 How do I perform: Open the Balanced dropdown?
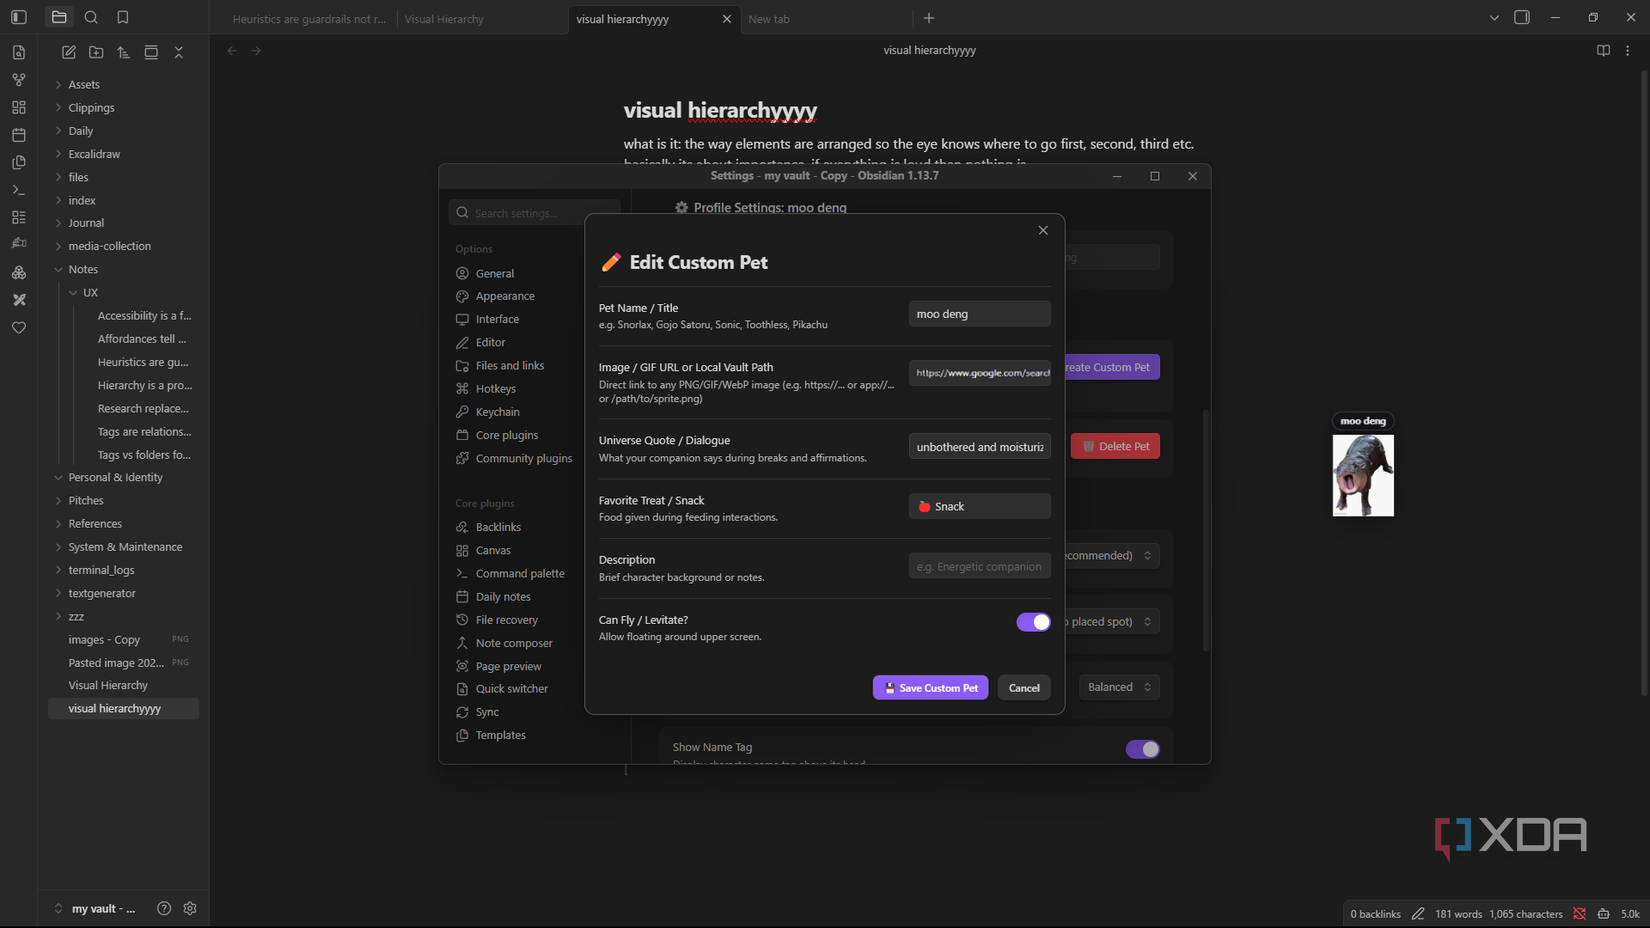pos(1119,687)
